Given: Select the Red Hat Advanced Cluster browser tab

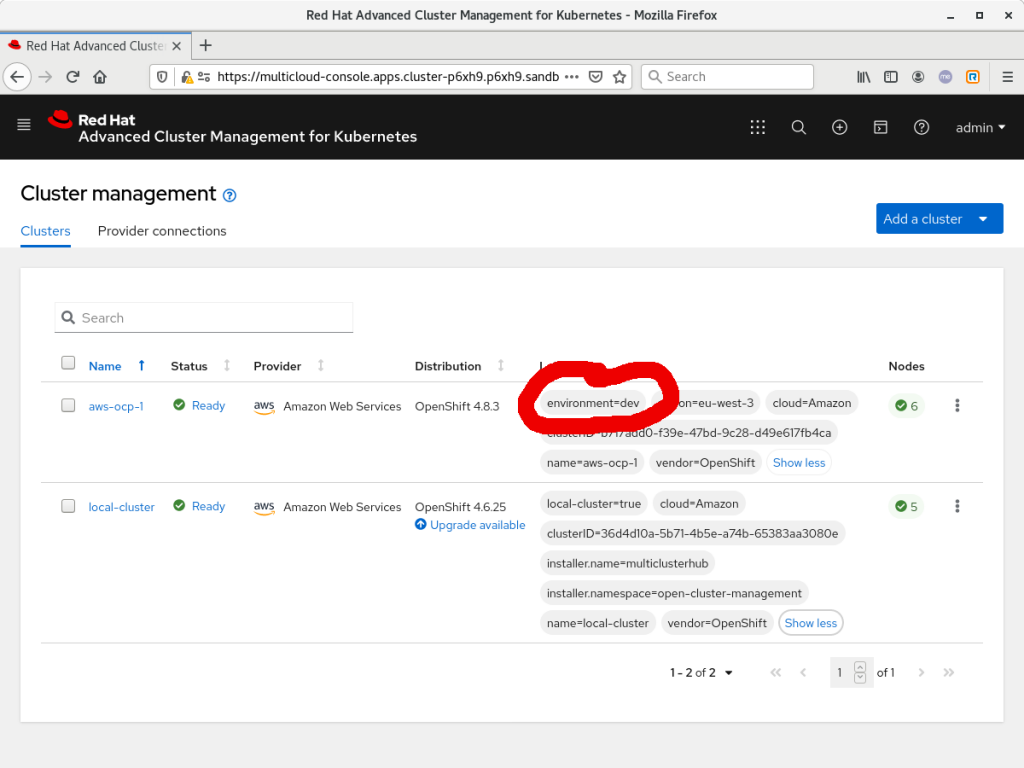Looking at the screenshot, I should point(95,46).
